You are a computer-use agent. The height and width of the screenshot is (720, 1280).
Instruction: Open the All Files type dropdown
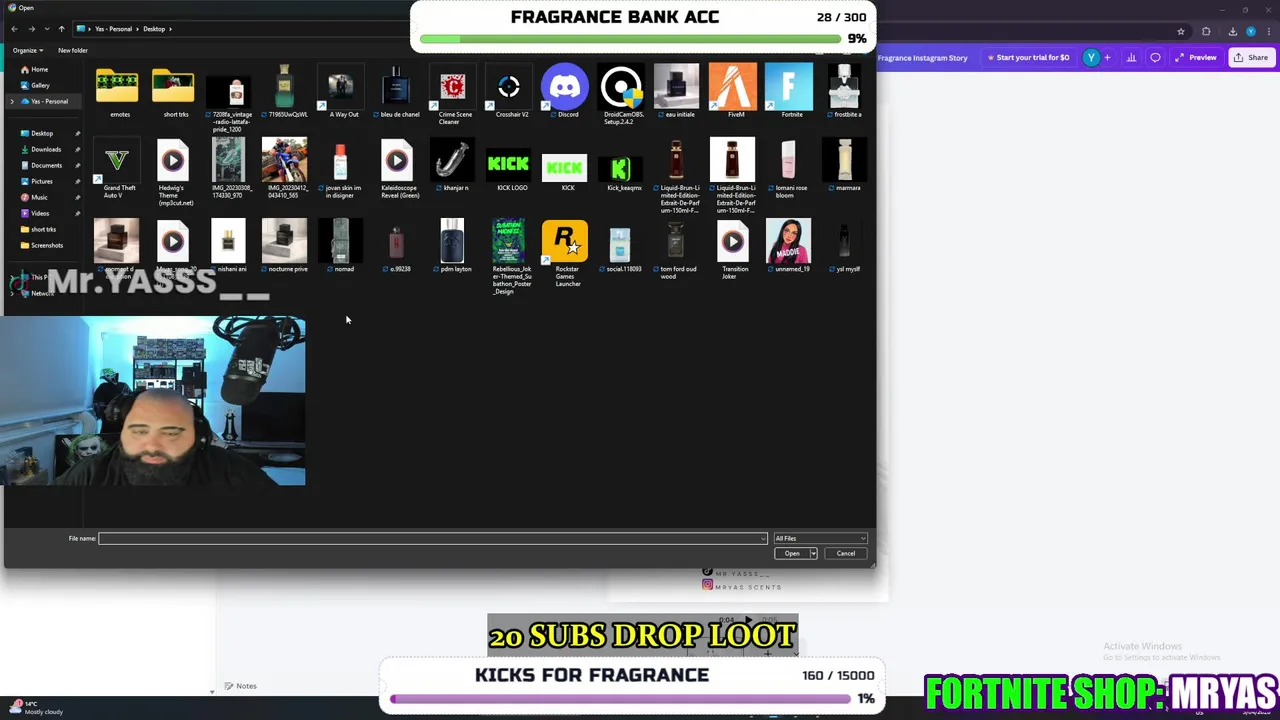820,539
